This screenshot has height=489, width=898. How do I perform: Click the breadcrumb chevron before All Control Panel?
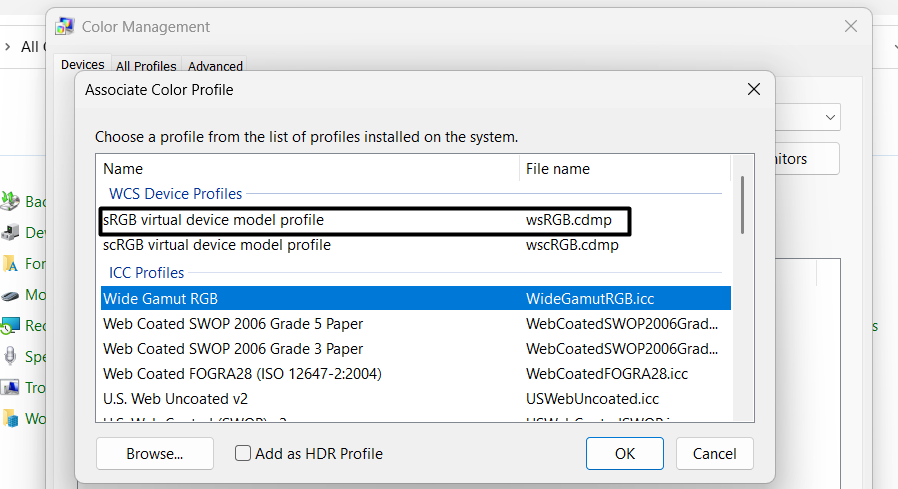(7, 47)
